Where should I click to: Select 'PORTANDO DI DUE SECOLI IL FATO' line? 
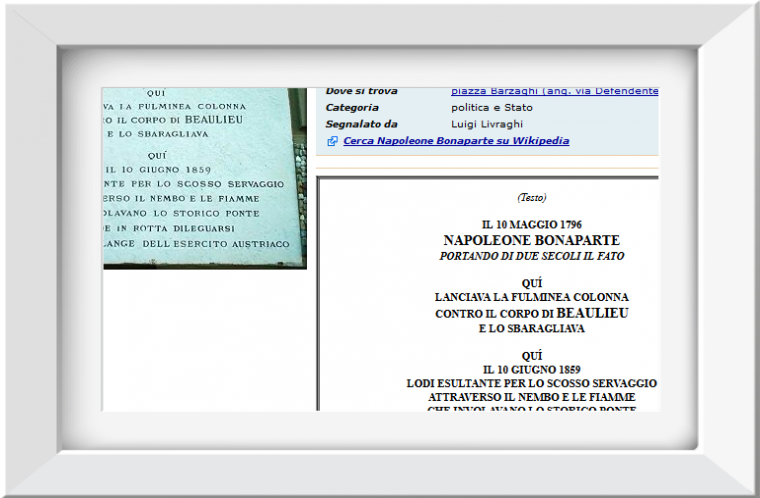[x=532, y=256]
